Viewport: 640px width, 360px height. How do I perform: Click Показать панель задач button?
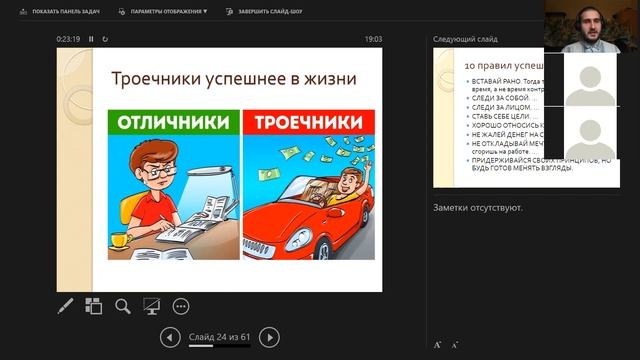point(60,11)
